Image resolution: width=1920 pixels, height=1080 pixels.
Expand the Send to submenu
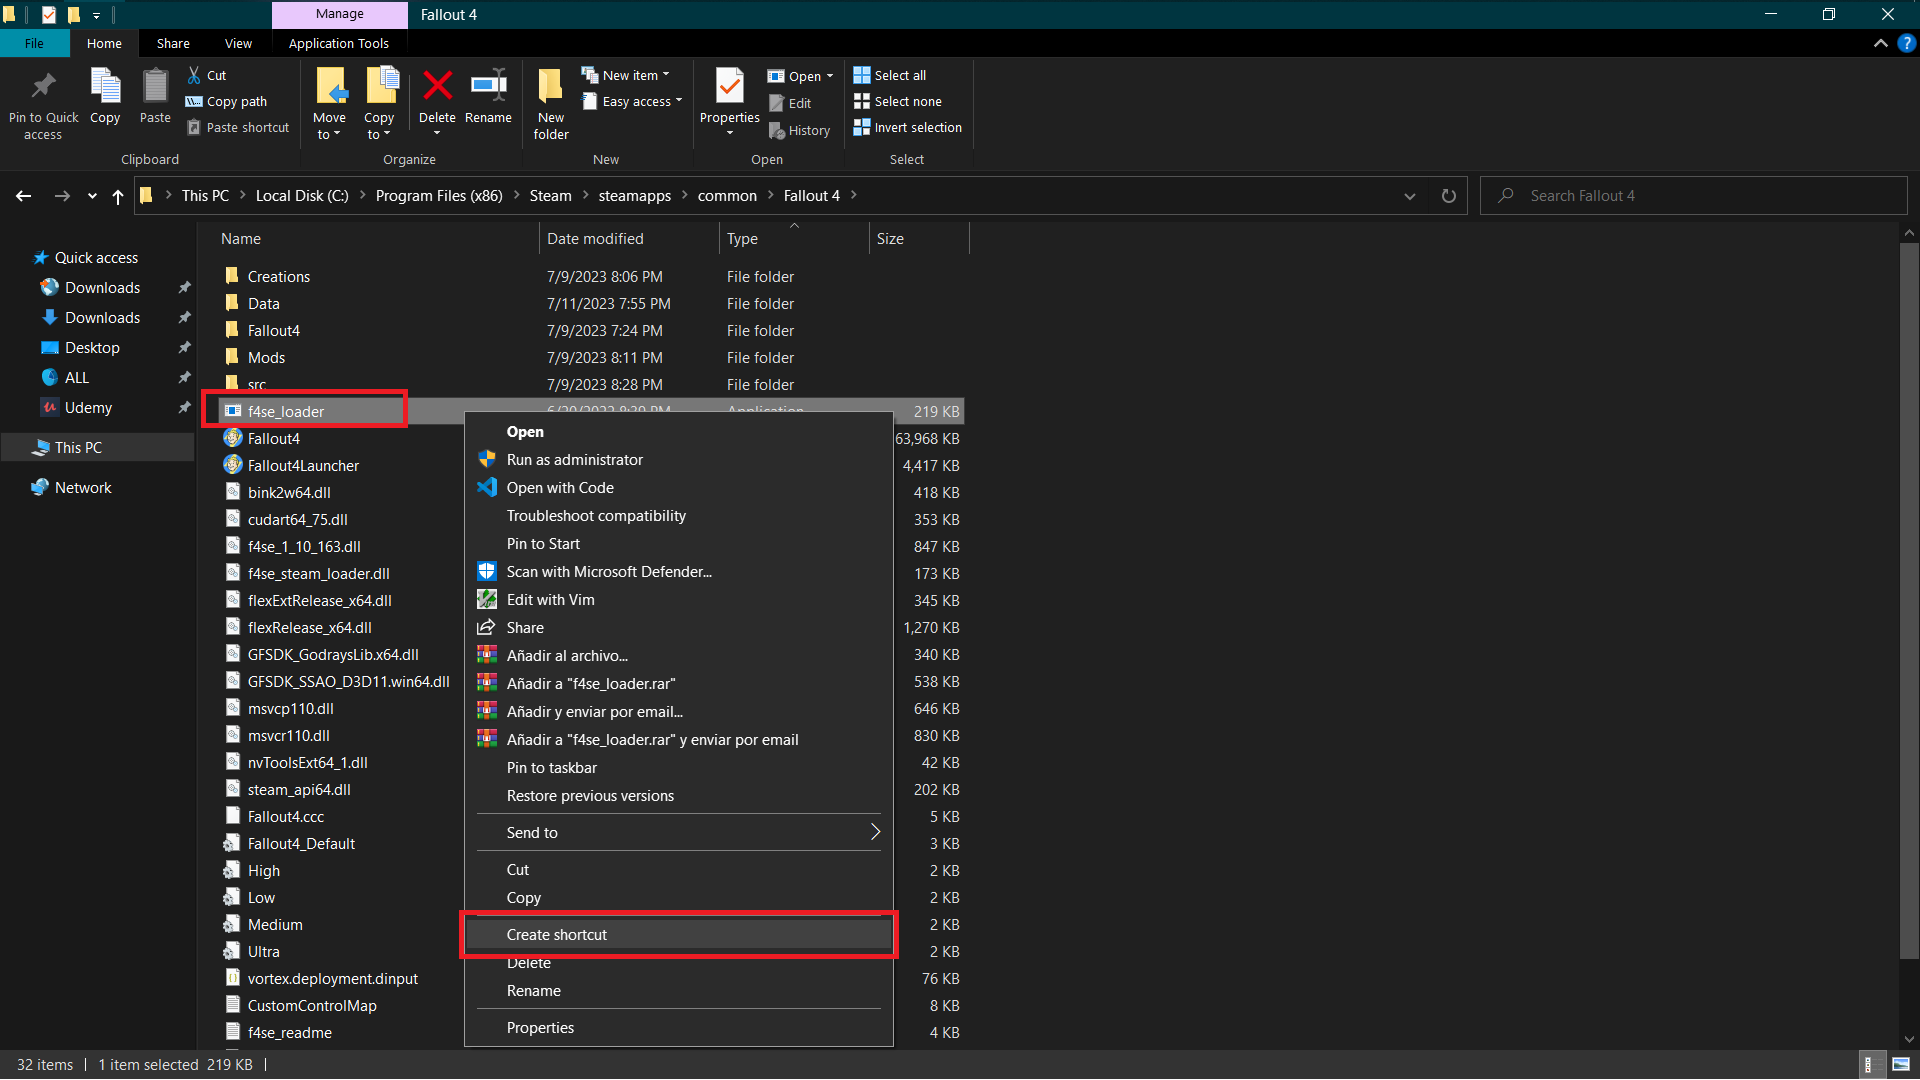click(x=678, y=832)
